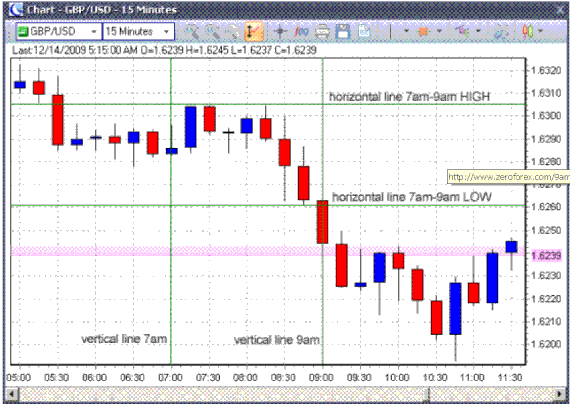Click the candlestick chart type icon
This screenshot has width=570, height=404.
(x=527, y=32)
